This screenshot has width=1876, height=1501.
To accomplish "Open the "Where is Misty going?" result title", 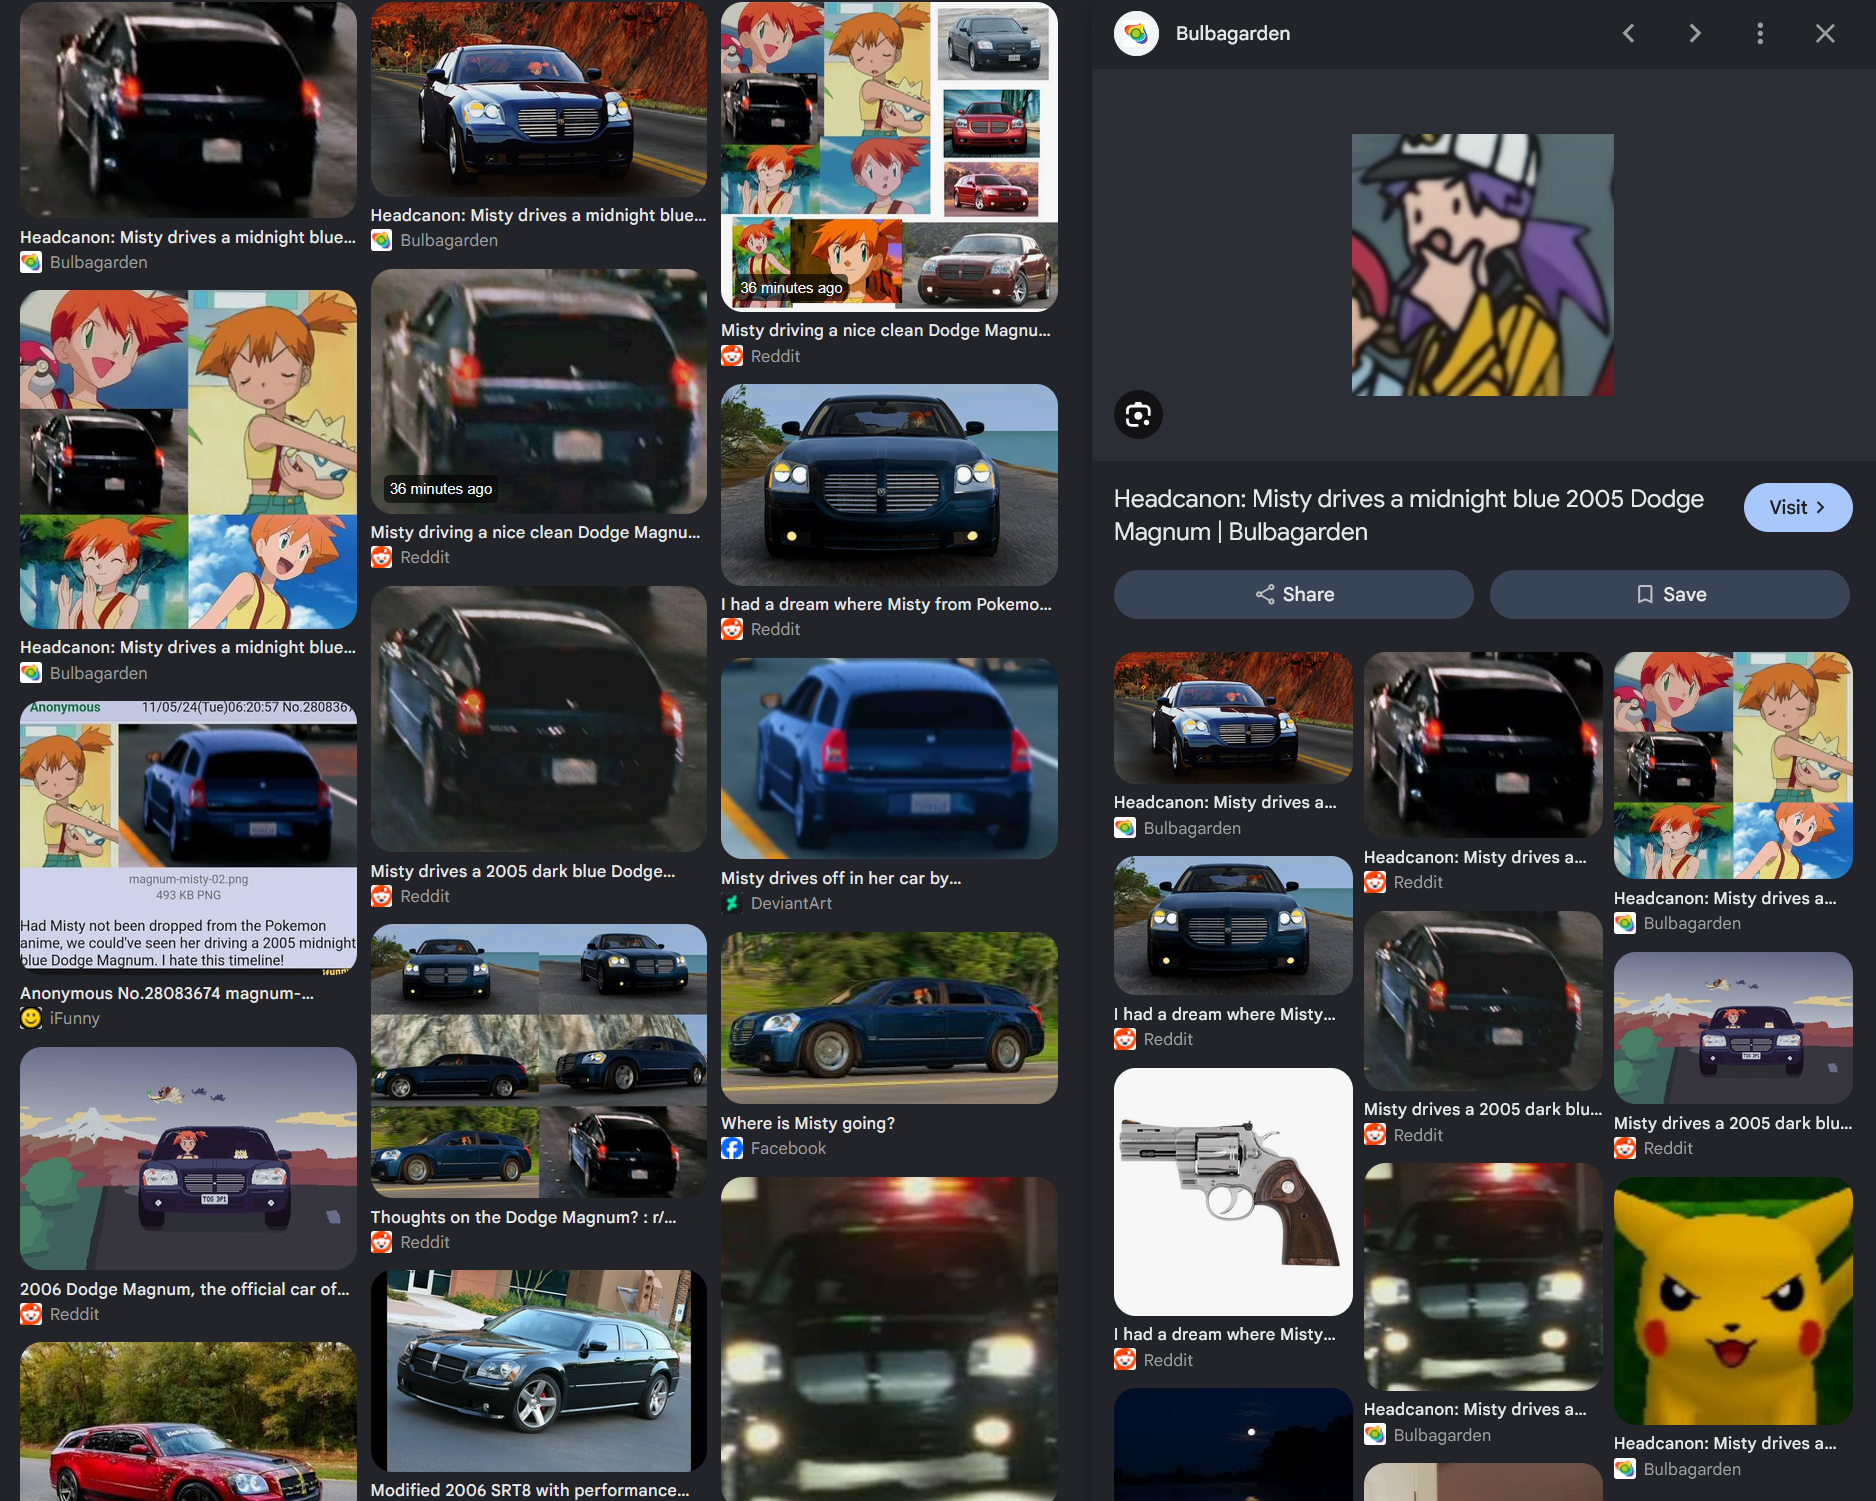I will click(808, 1123).
